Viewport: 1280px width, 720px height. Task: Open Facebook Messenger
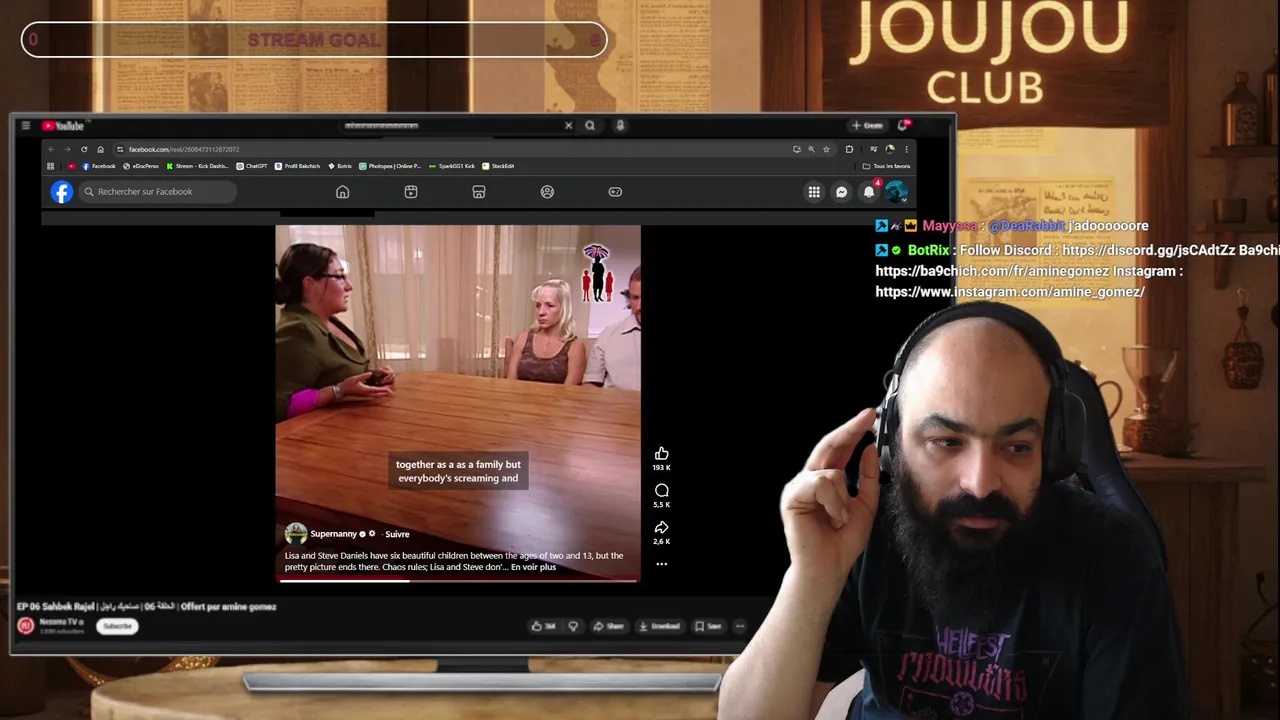pyautogui.click(x=842, y=192)
